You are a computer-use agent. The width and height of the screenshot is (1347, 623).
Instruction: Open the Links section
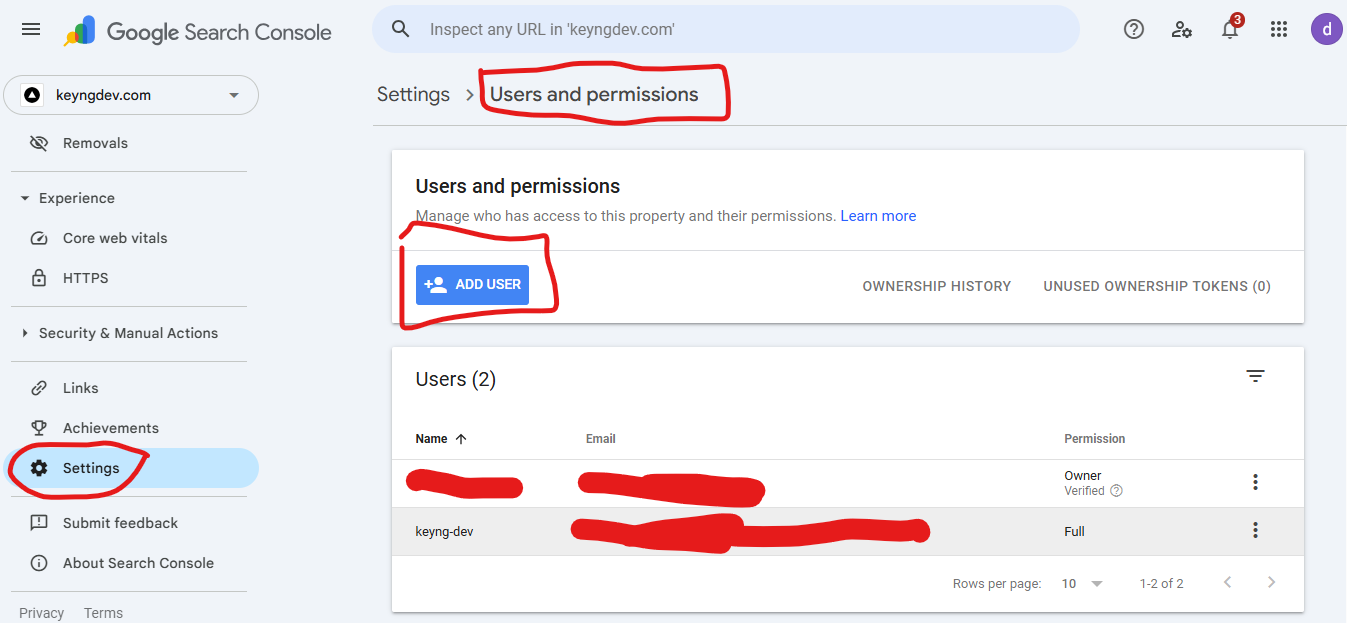(81, 387)
